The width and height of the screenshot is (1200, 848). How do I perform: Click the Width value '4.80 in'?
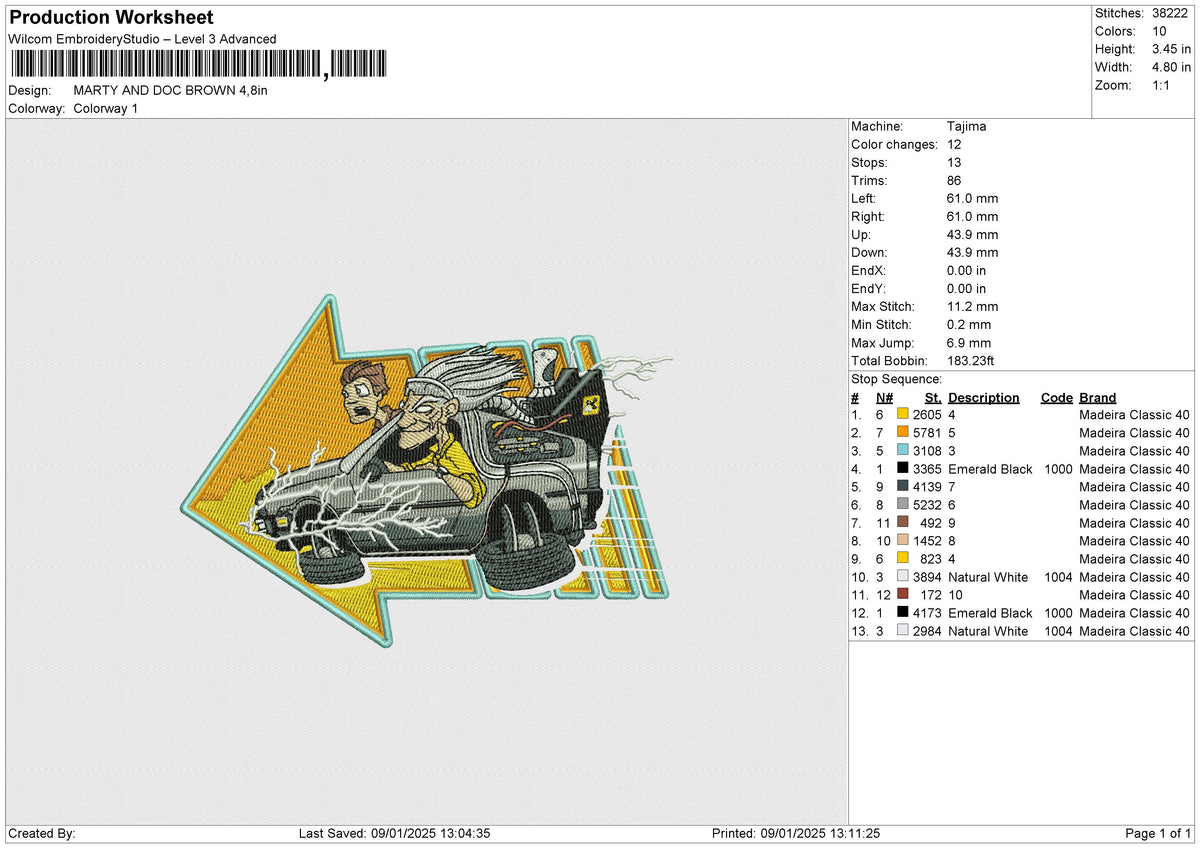[x=1171, y=67]
